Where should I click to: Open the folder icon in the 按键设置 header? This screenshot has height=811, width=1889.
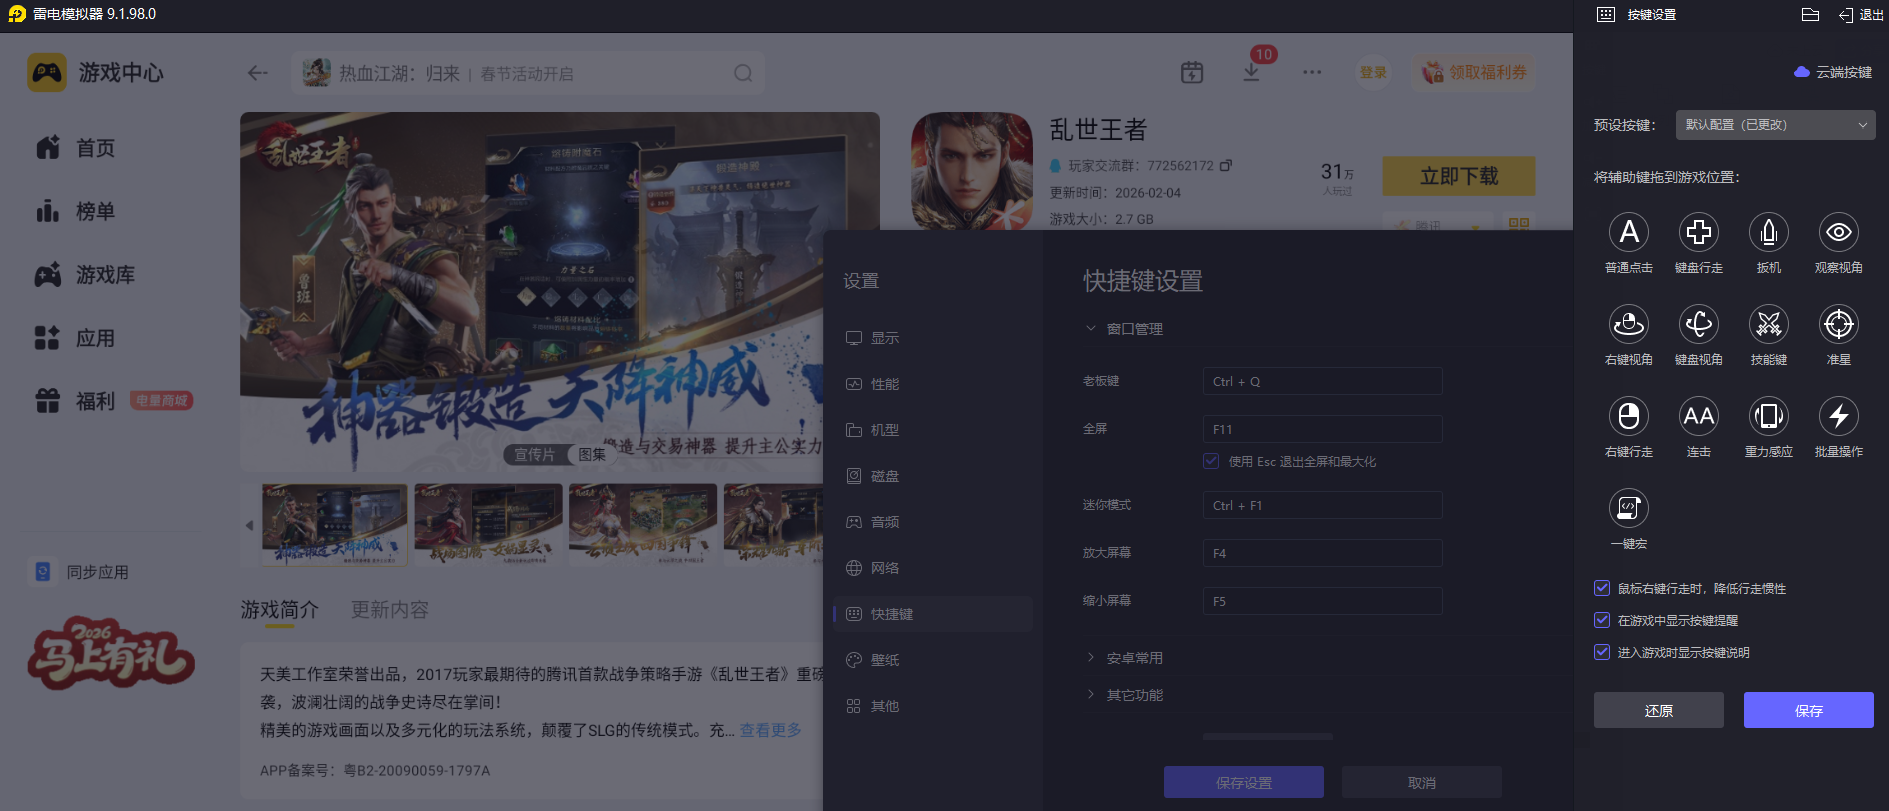(1810, 14)
